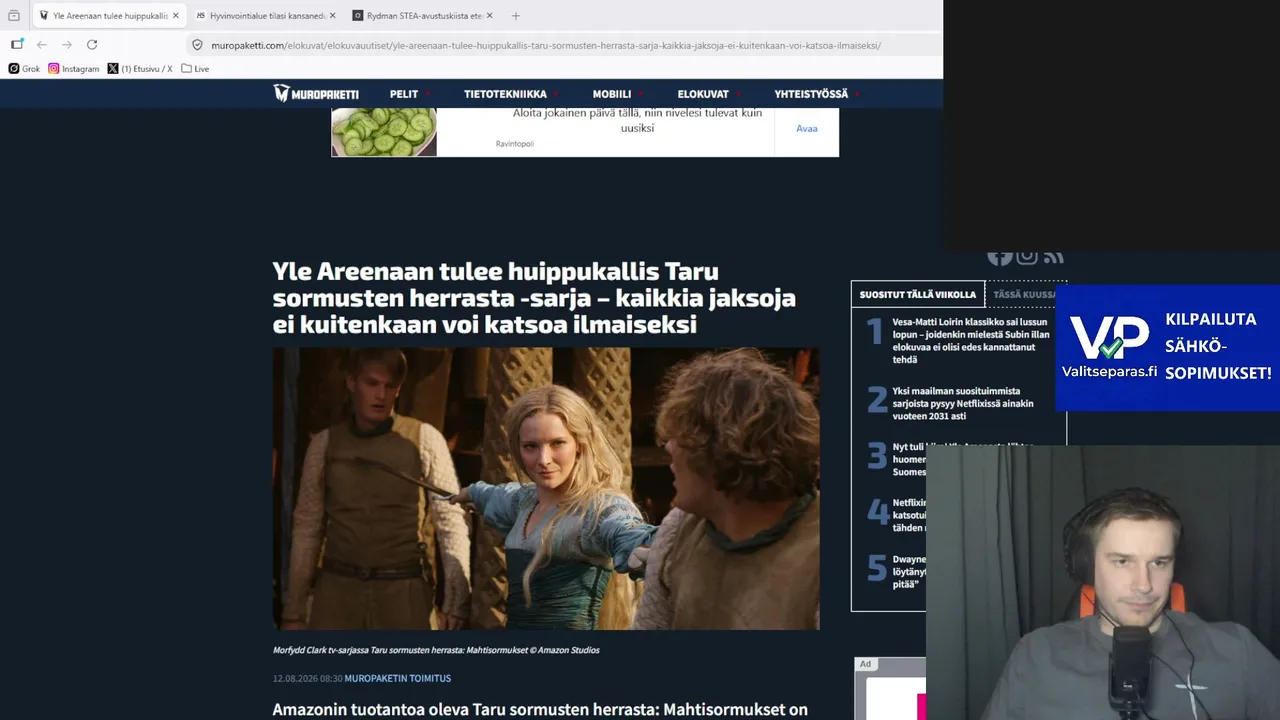
Task: Click the article date 12.08.2026 08:30
Action: (308, 678)
